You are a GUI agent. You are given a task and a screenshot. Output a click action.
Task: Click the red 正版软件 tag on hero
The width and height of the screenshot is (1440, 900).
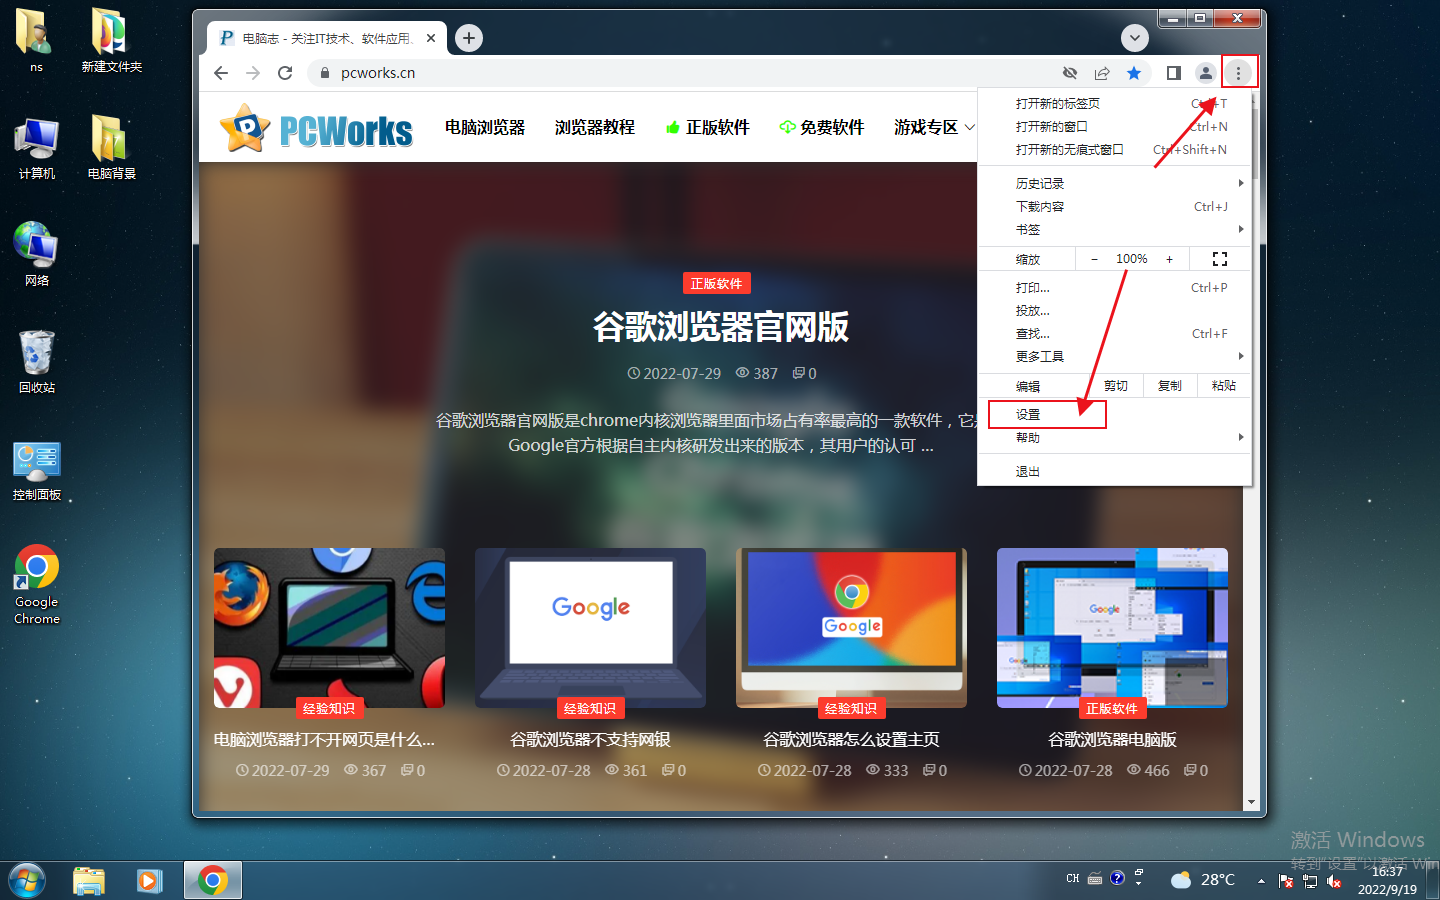click(716, 283)
